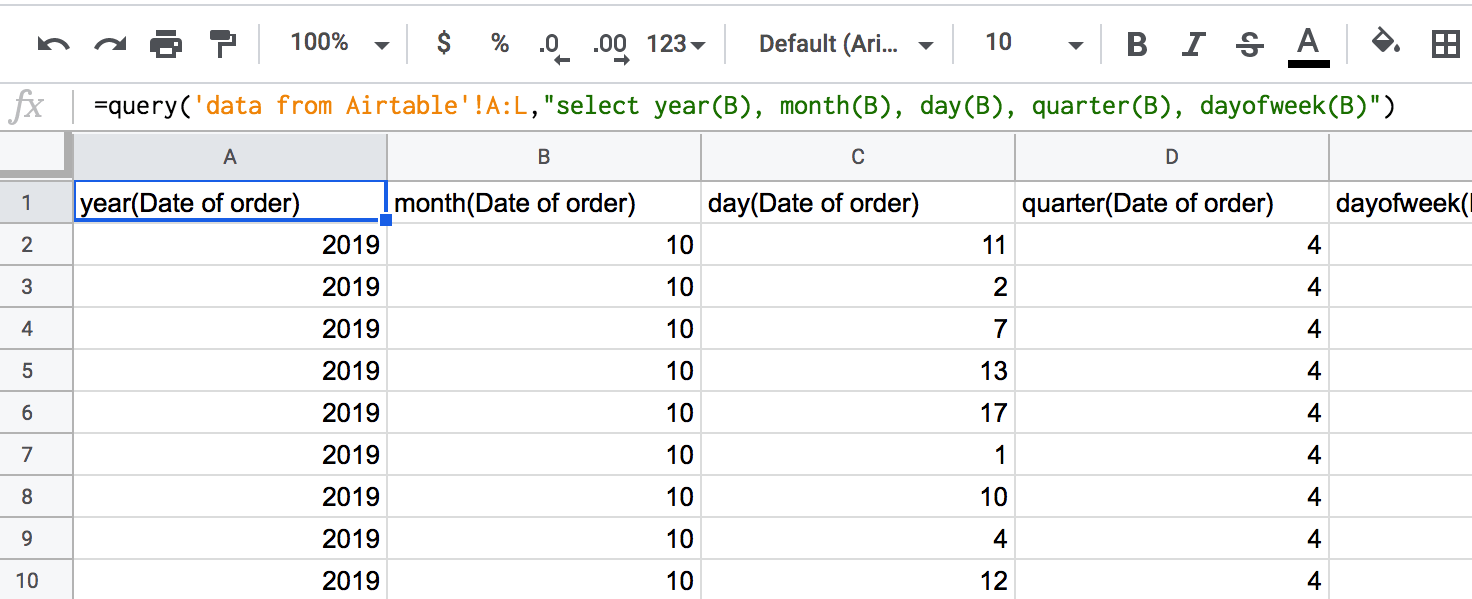The height and width of the screenshot is (599, 1472).
Task: Click the Undo arrow icon
Action: tap(53, 44)
